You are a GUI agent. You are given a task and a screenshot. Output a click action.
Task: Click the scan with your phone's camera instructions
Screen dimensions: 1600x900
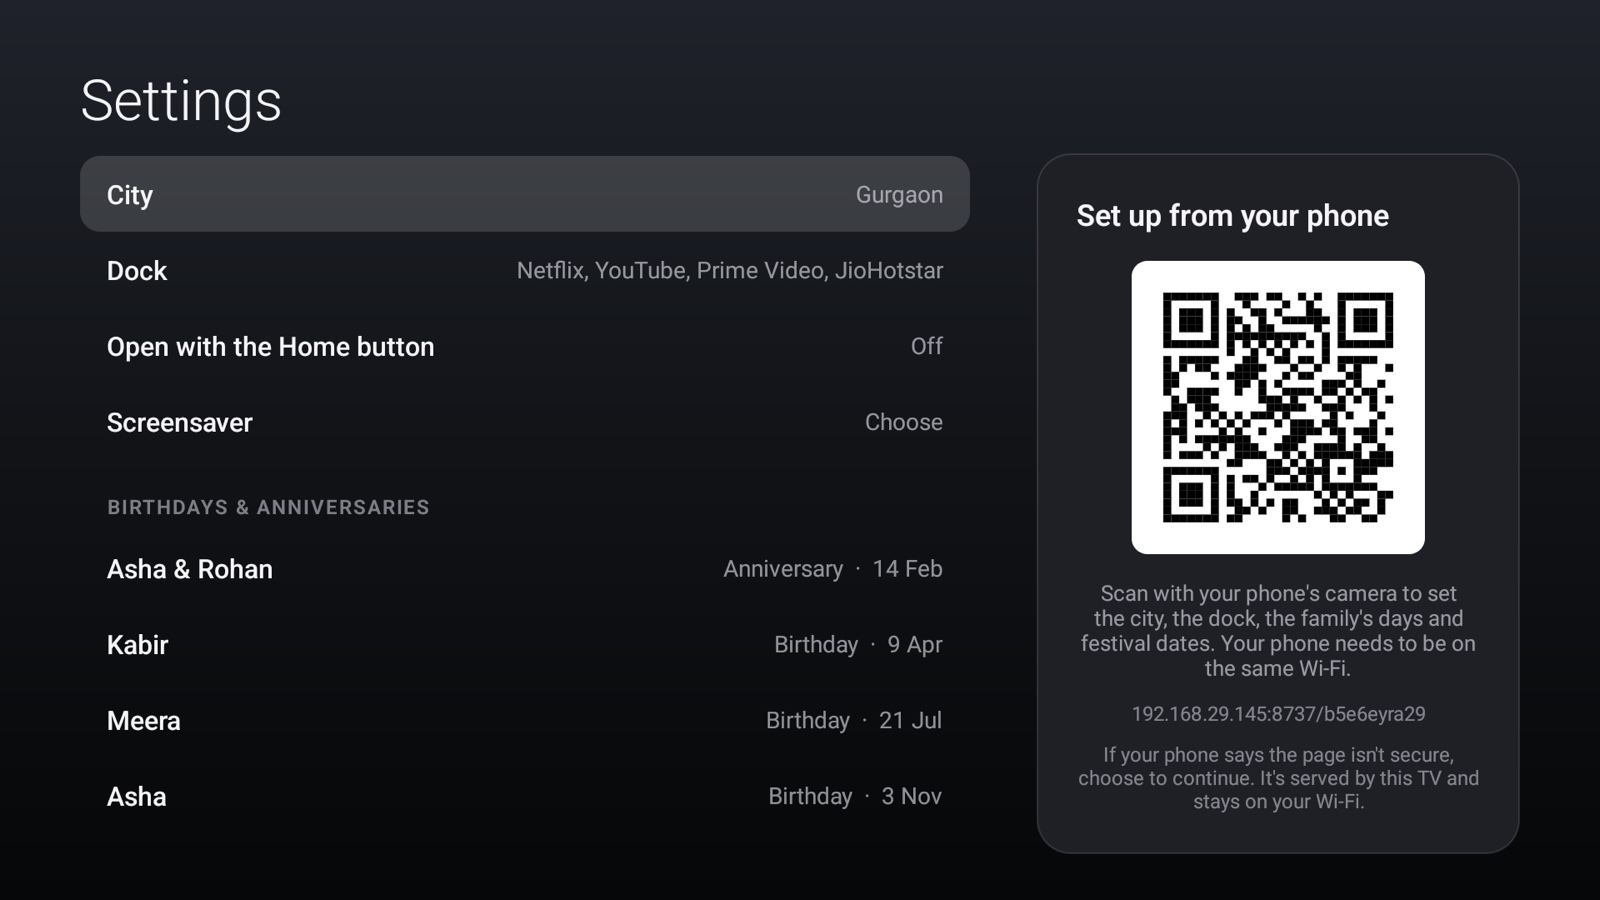click(x=1278, y=631)
